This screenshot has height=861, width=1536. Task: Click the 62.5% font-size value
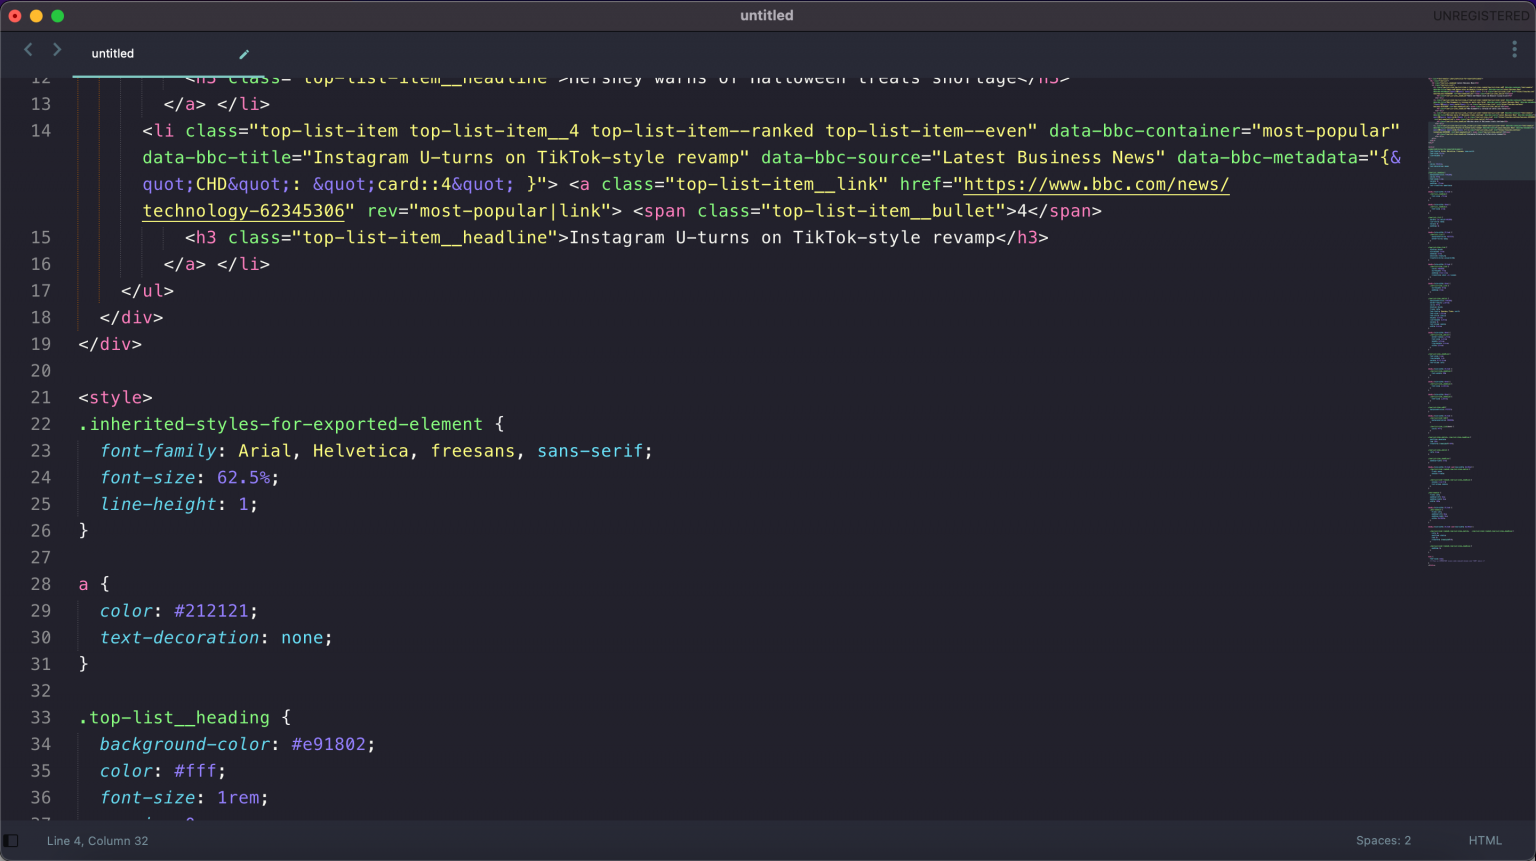[x=243, y=478]
